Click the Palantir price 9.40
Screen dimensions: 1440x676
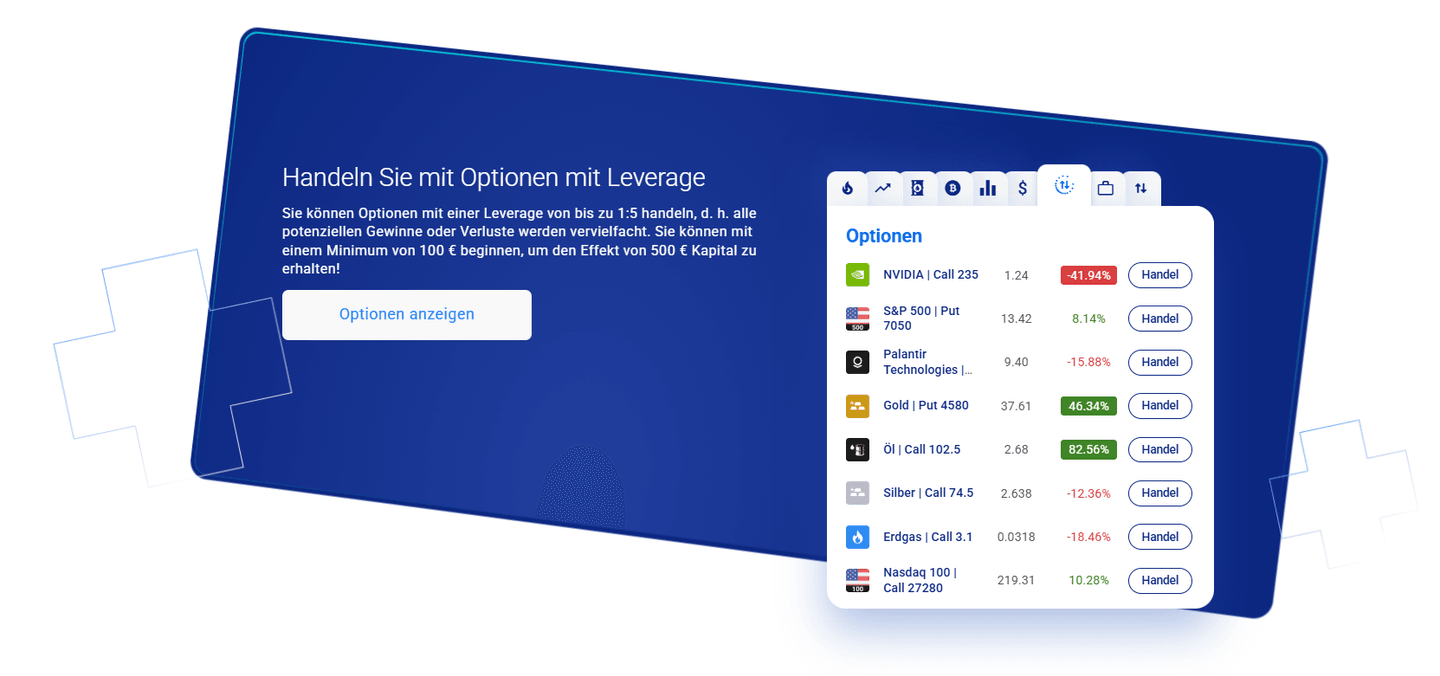click(1016, 362)
